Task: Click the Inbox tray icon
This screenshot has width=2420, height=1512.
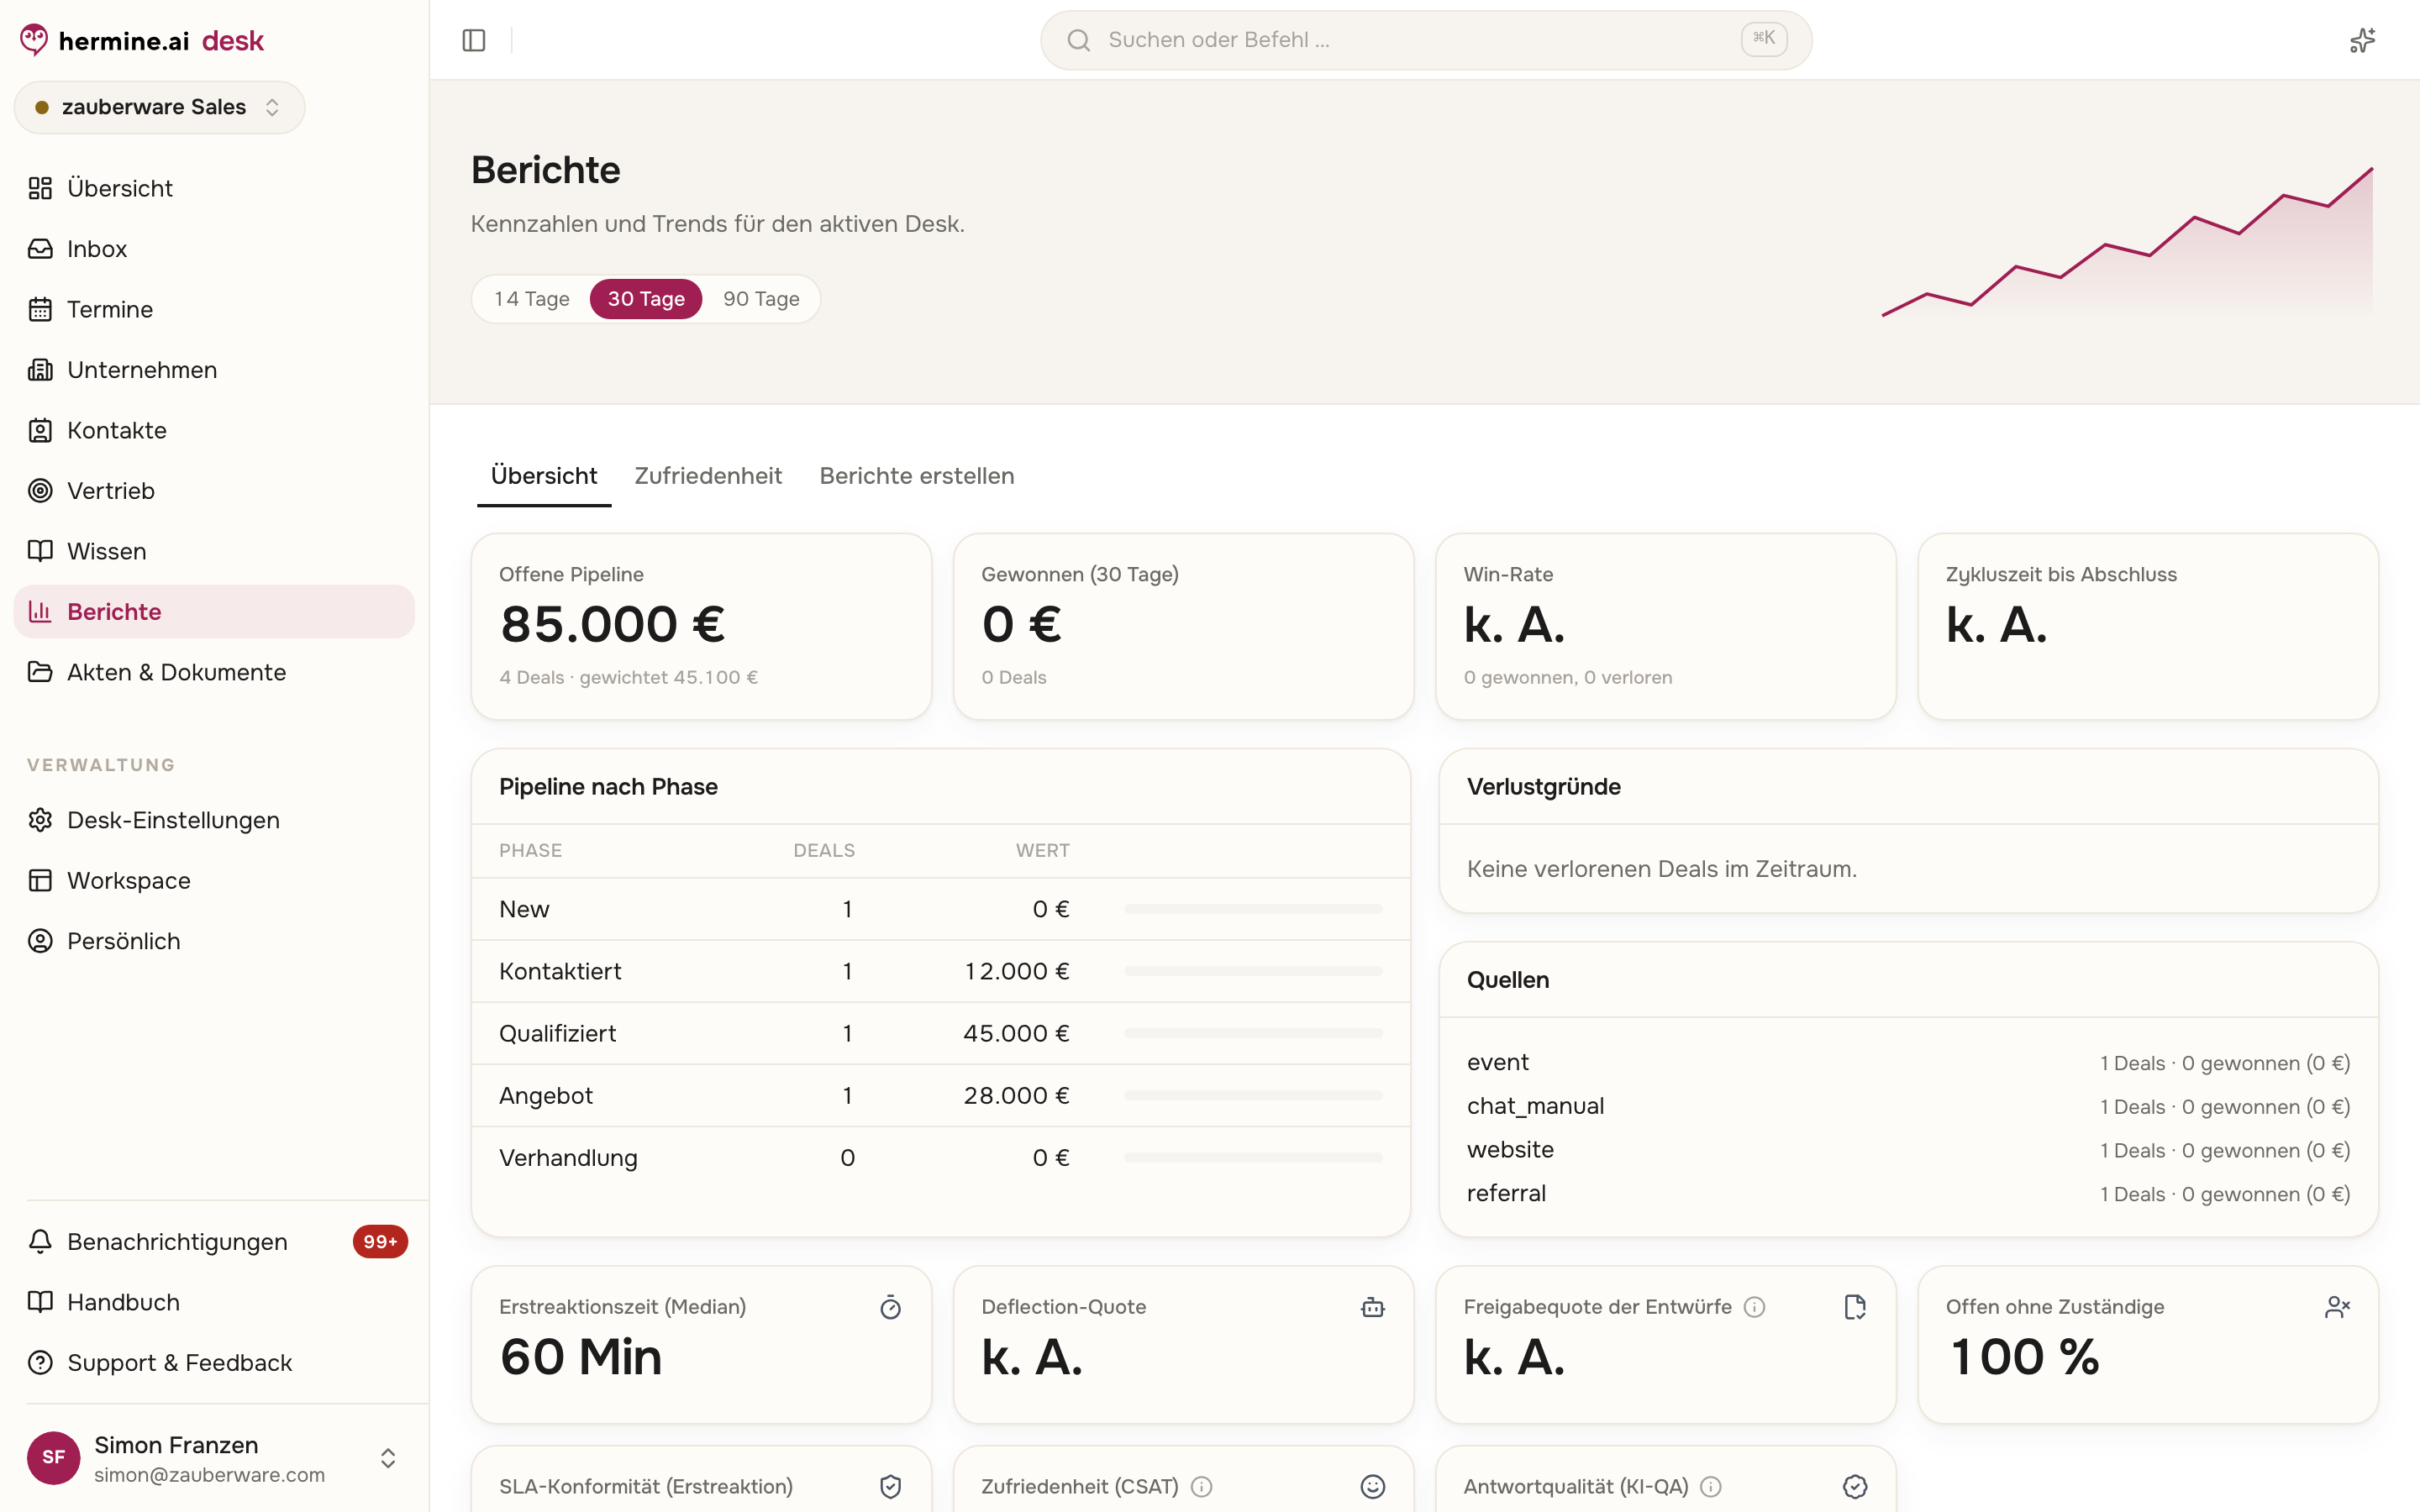Action: (40, 249)
